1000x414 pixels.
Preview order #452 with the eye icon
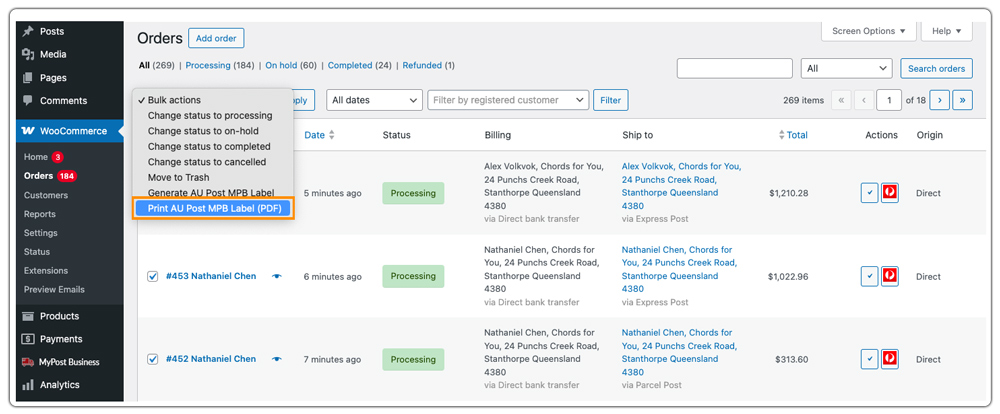(x=277, y=359)
